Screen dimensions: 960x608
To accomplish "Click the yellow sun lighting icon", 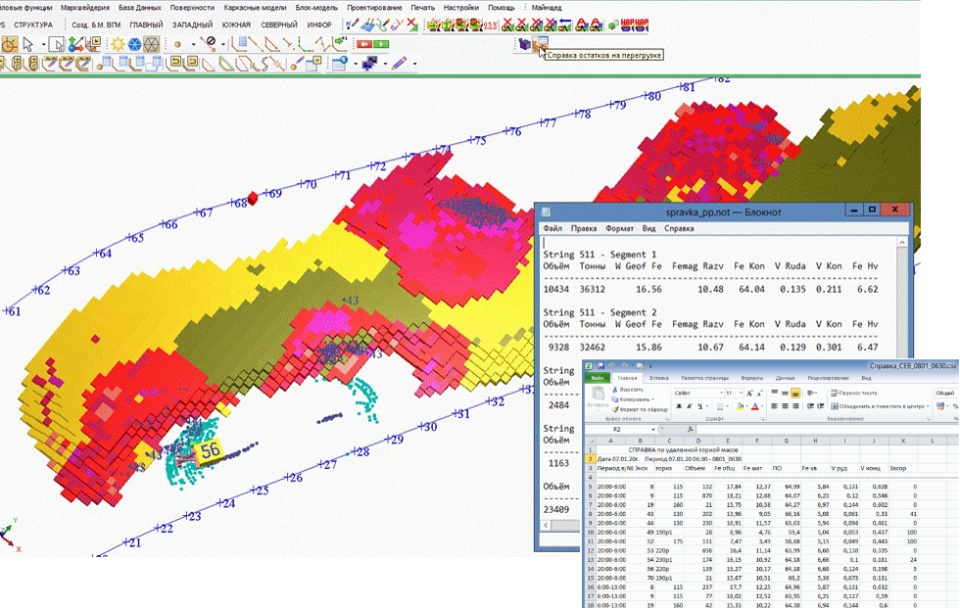I will pos(117,44).
